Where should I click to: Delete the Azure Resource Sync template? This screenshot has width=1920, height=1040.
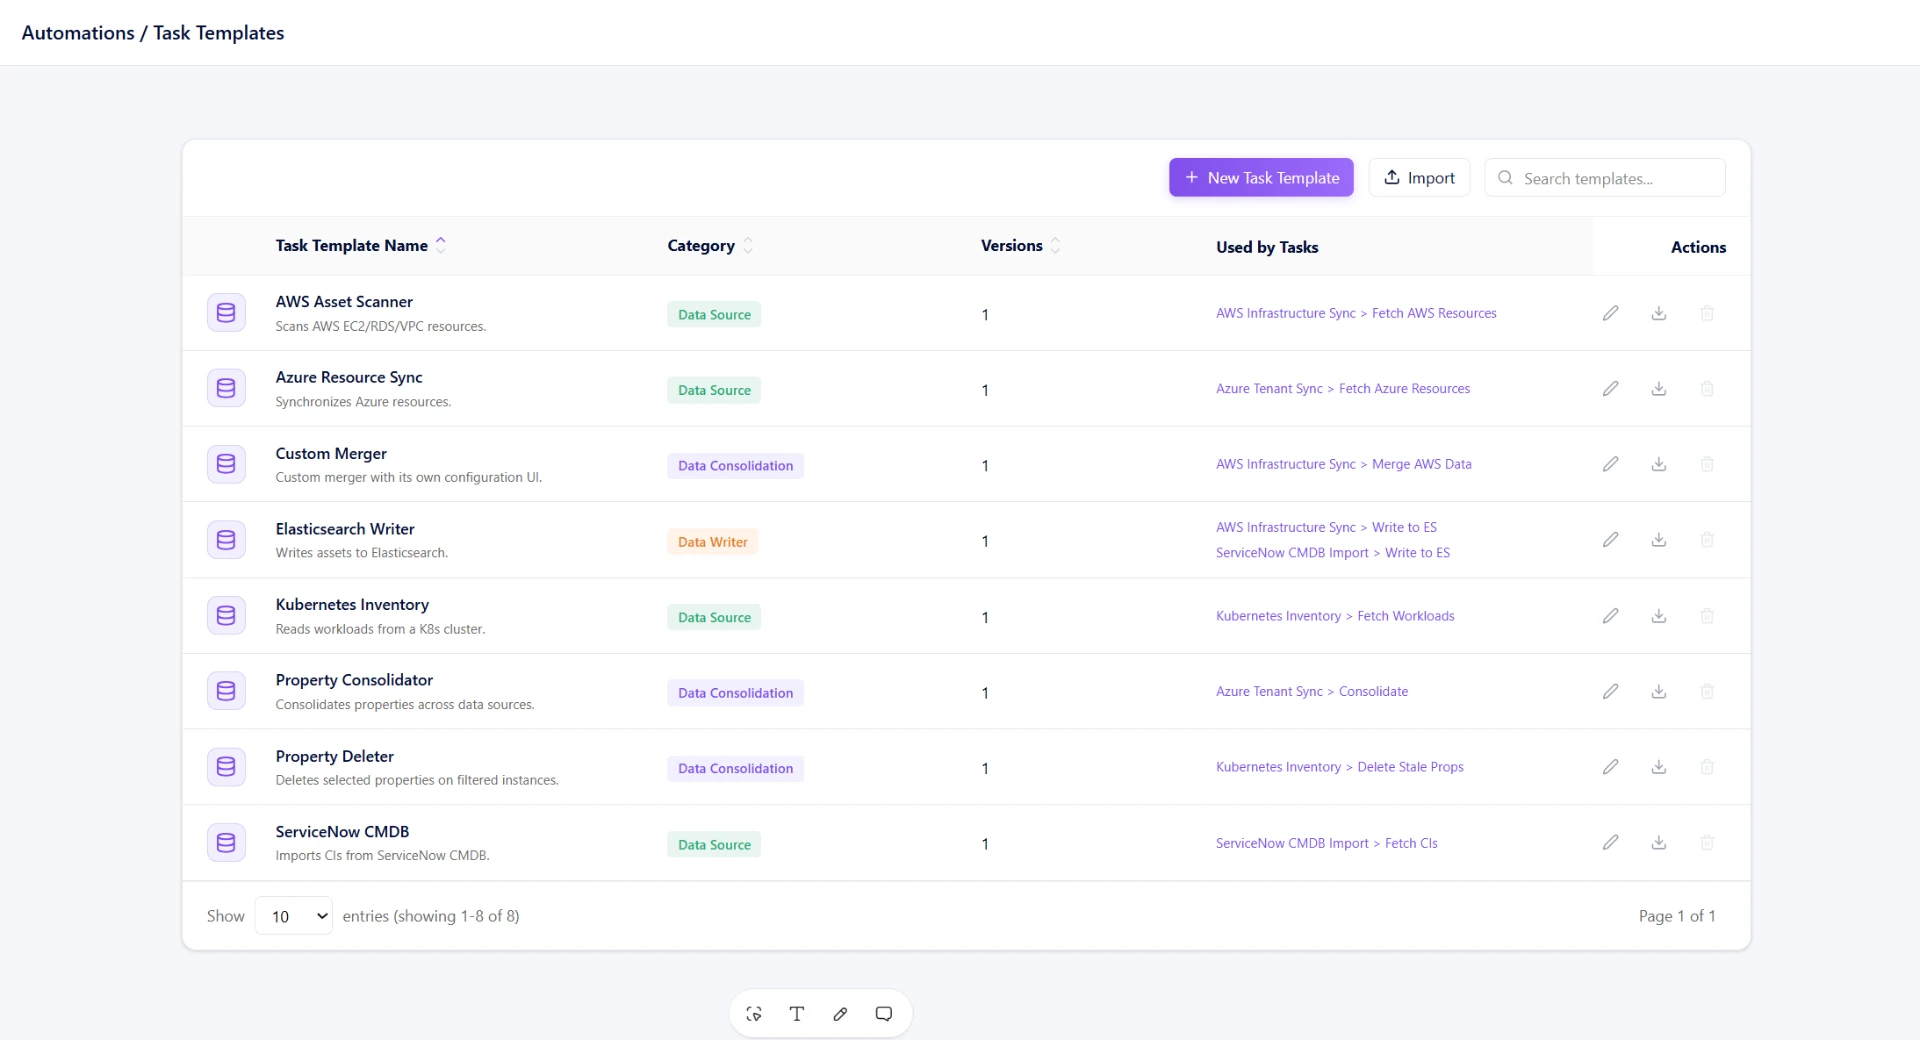pyautogui.click(x=1707, y=388)
